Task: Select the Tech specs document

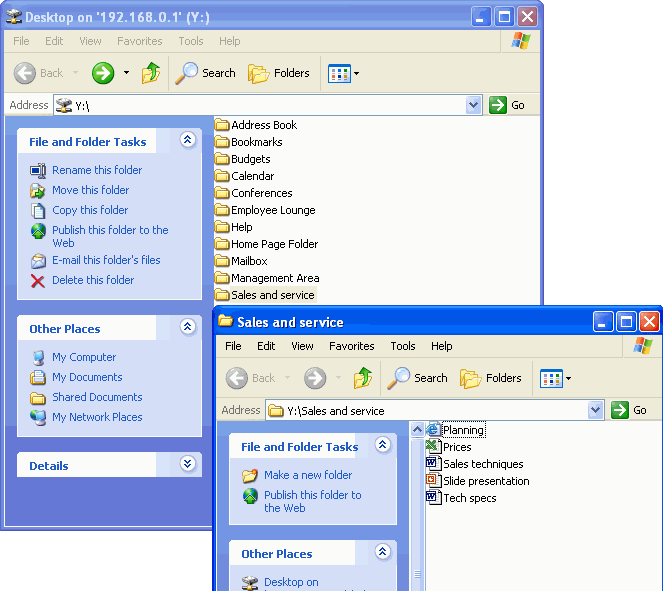Action: point(469,498)
